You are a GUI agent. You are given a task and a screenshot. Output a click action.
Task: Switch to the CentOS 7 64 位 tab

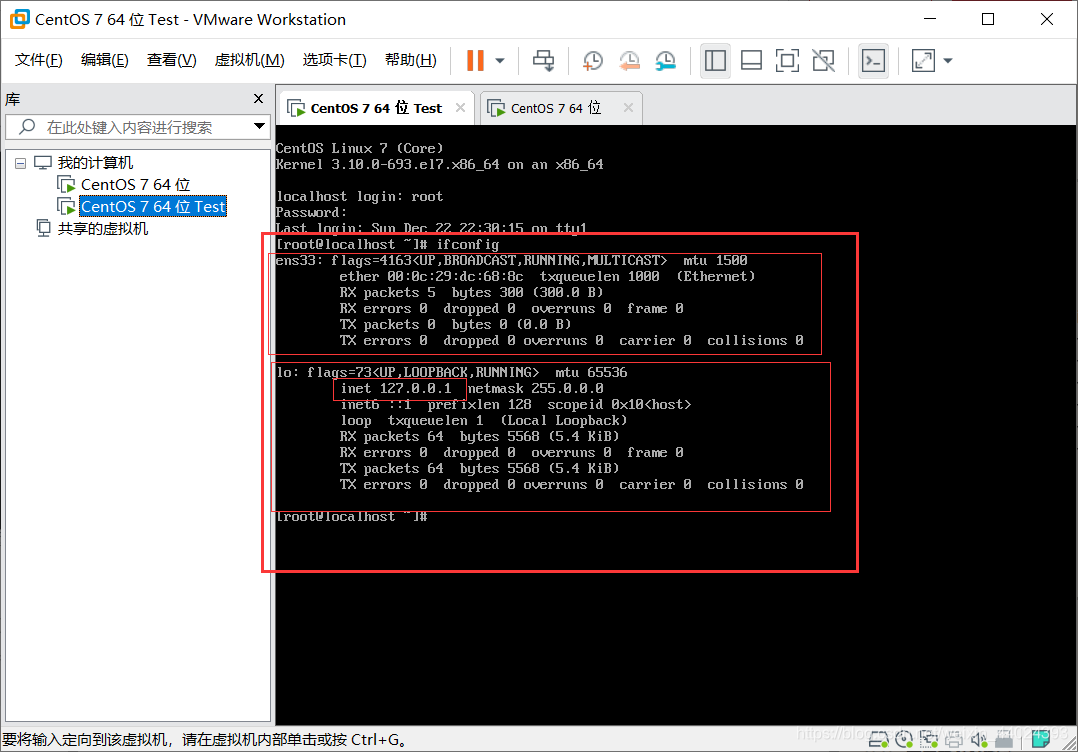coord(556,108)
